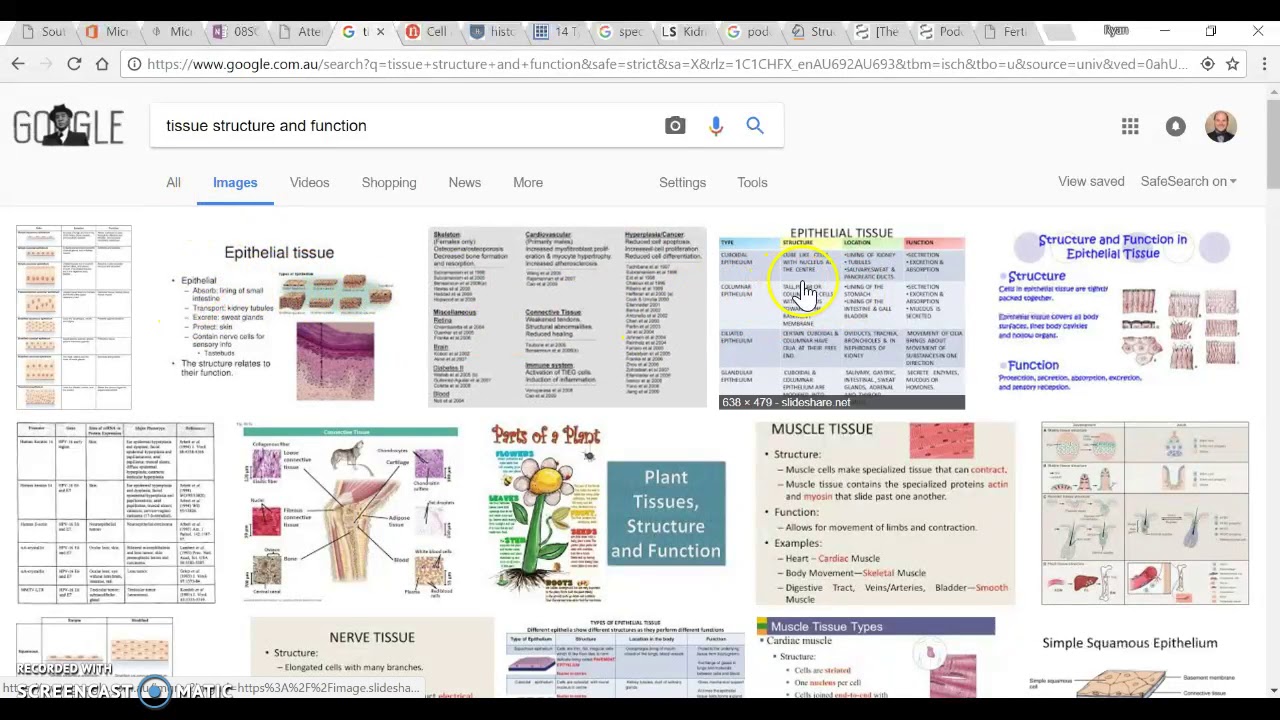
Task: Select the Images search tab
Action: (235, 182)
